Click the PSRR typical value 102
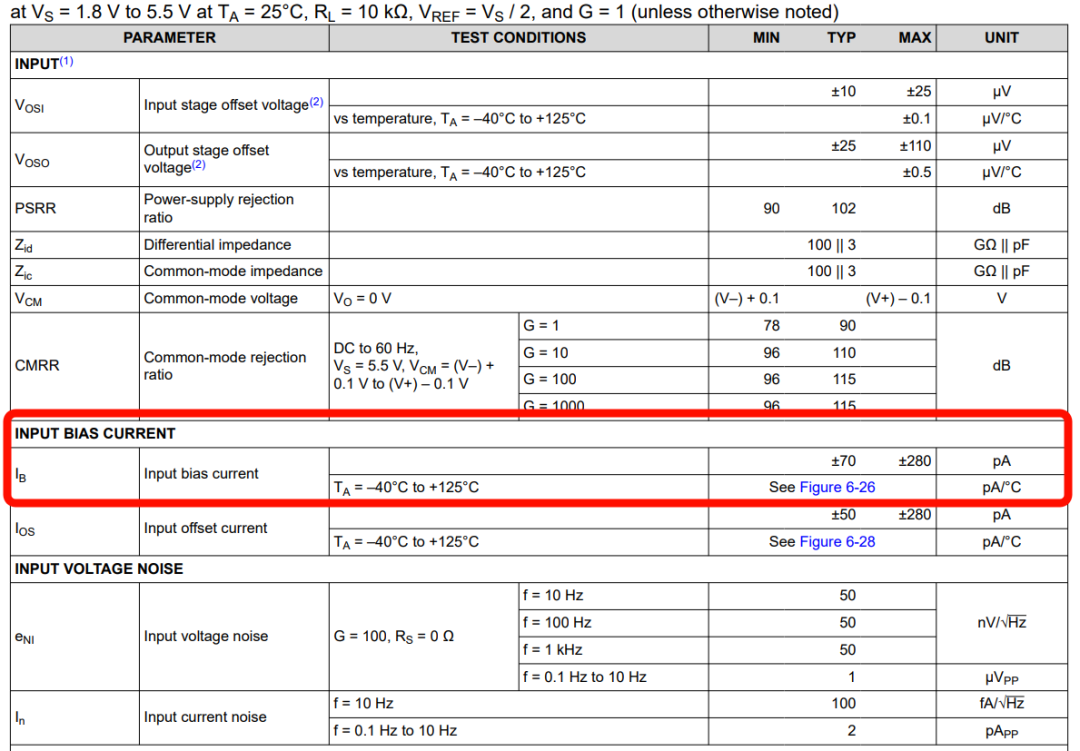The width and height of the screenshot is (1080, 751). coord(844,208)
